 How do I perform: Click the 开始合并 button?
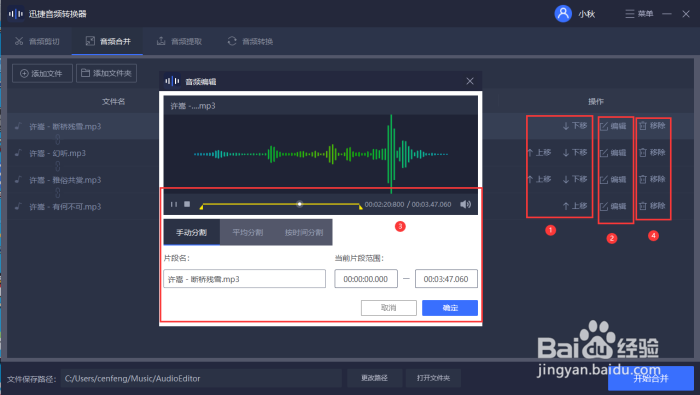point(650,378)
